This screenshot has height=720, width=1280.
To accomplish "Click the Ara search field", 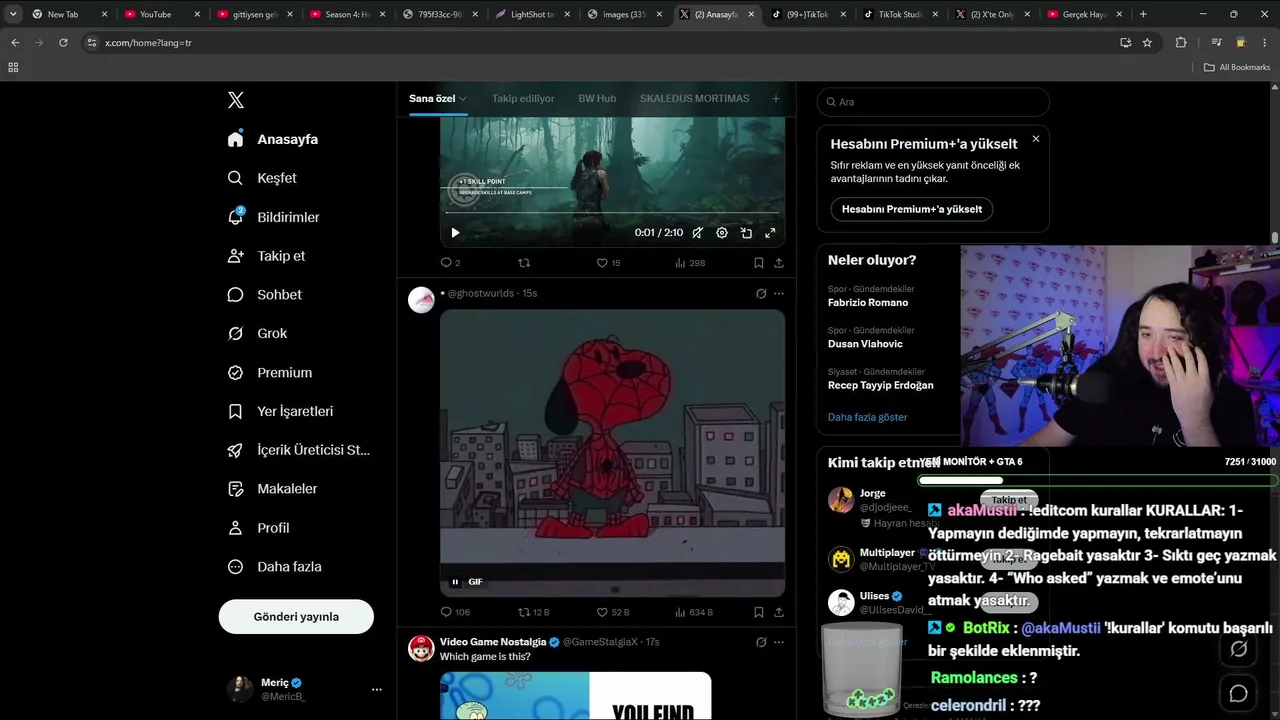I will click(x=933, y=102).
